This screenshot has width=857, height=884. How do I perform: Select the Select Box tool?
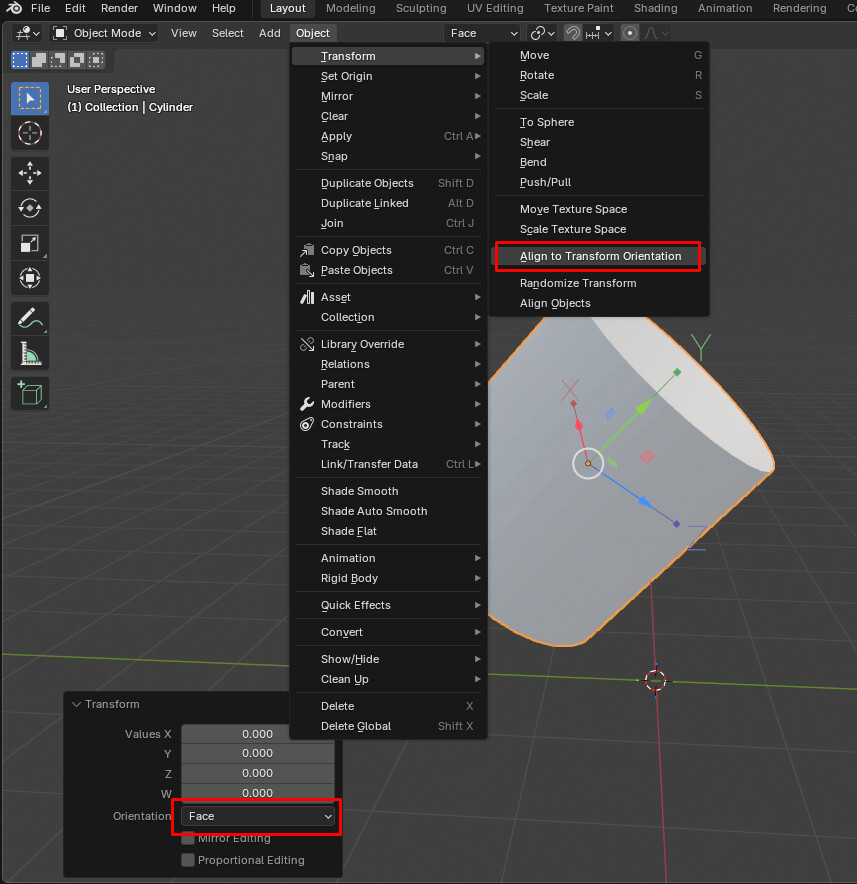point(30,99)
